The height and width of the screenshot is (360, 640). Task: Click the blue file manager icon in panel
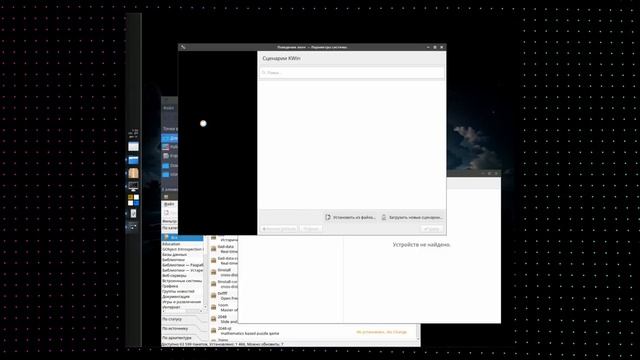133,160
